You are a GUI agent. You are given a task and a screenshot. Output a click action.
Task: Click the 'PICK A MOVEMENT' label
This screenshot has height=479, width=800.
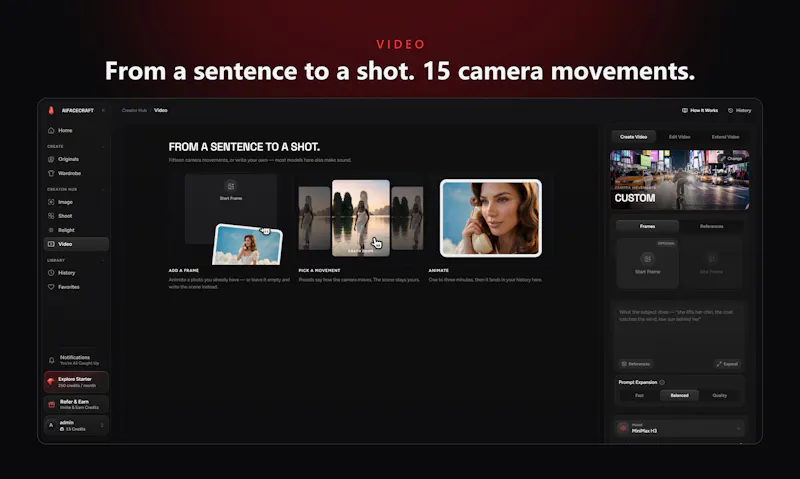coord(319,270)
